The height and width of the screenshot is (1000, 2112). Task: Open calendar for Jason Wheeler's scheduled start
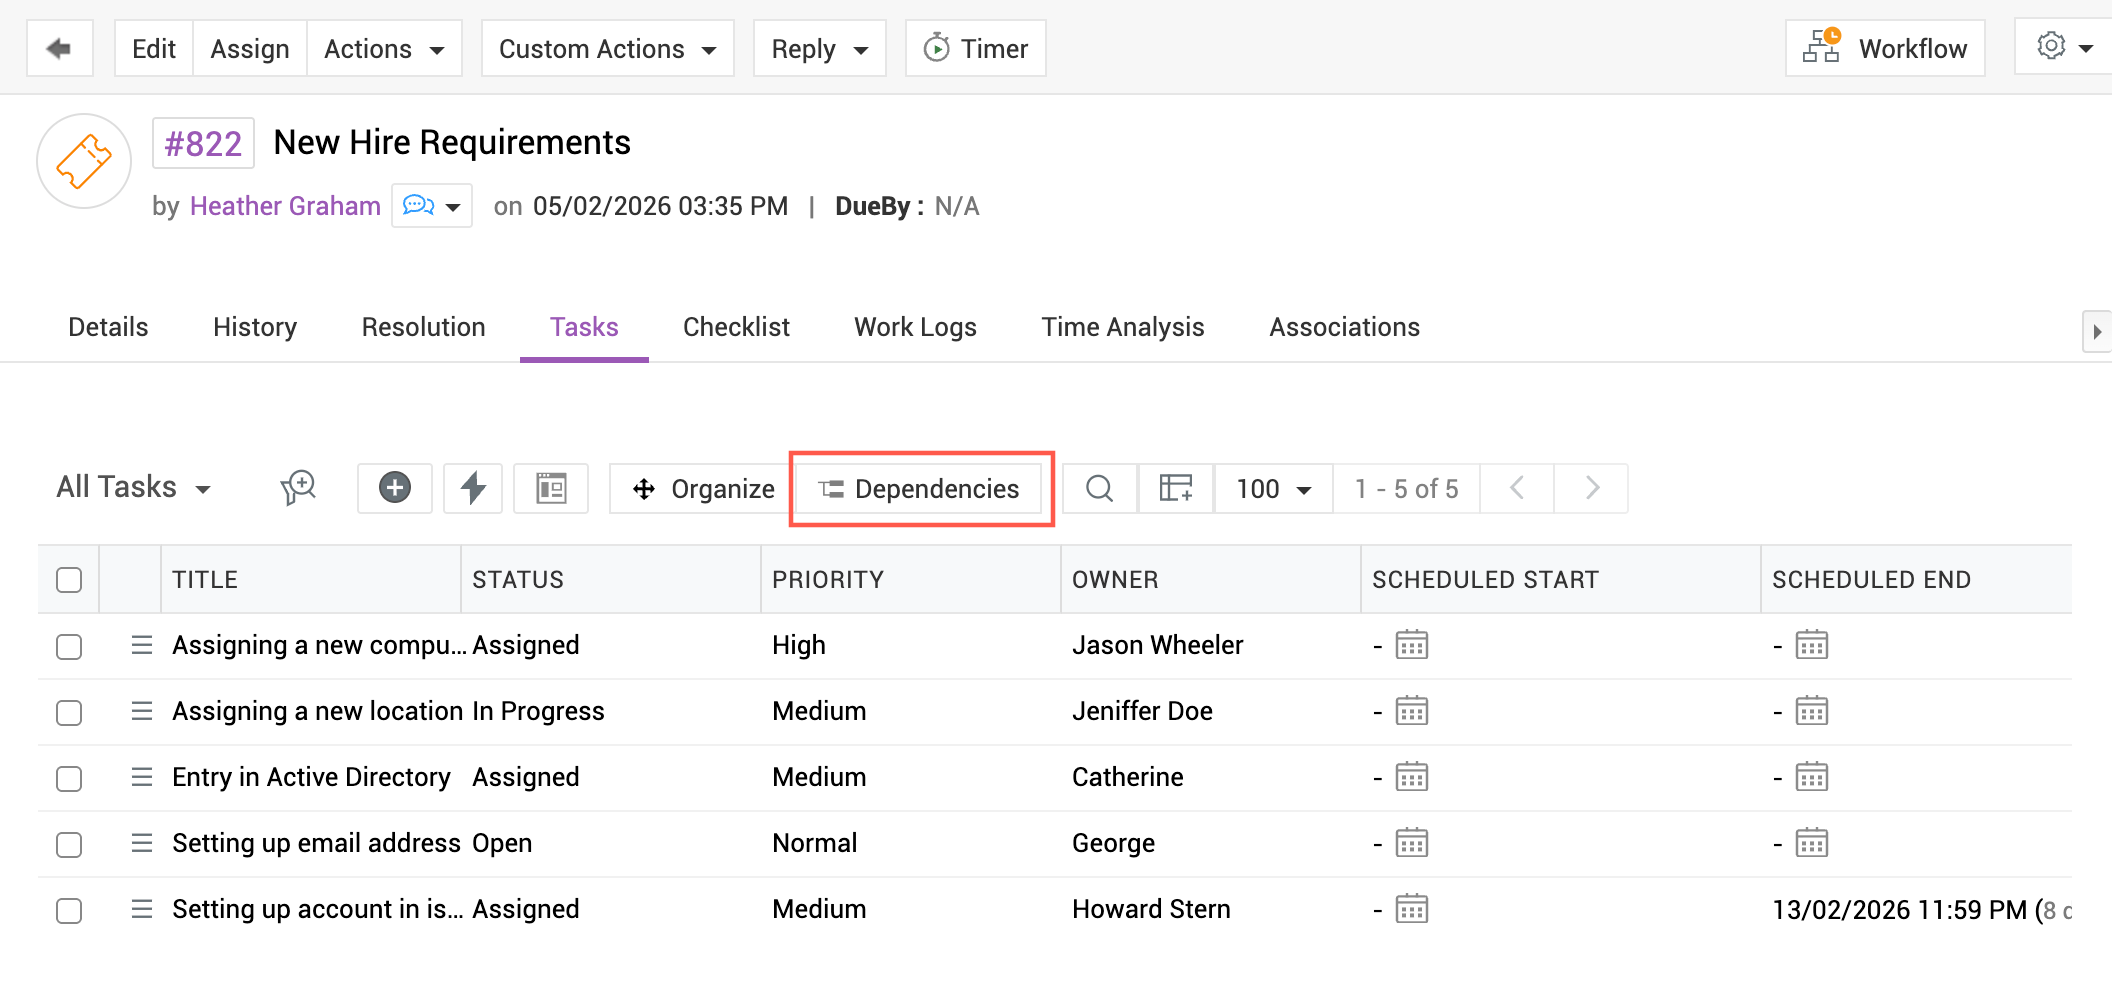coord(1411,645)
